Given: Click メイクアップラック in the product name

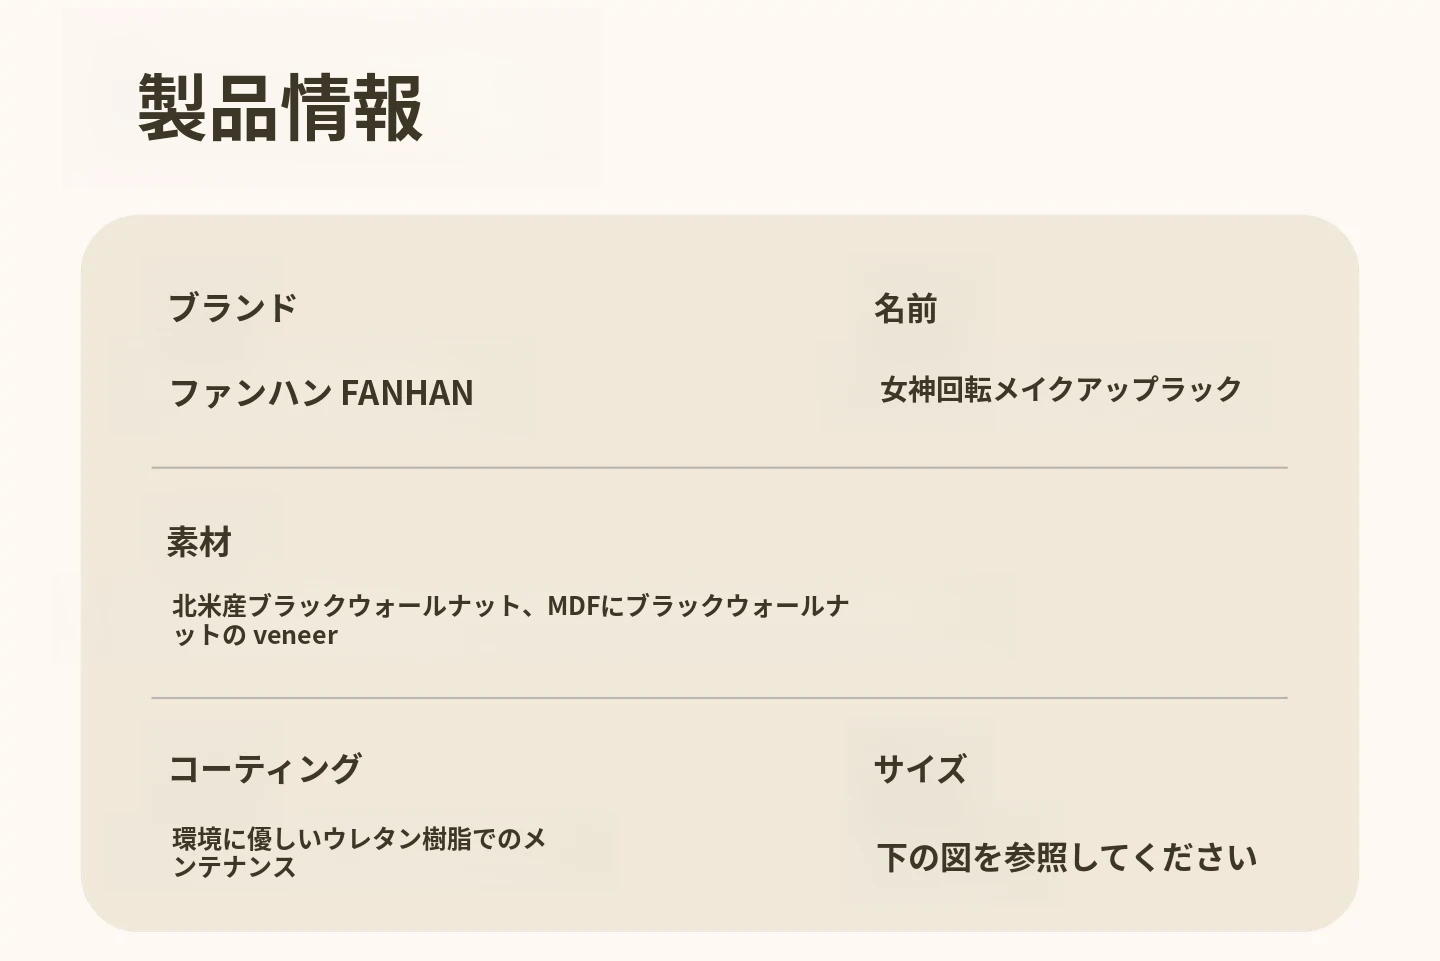Looking at the screenshot, I should point(1117,389).
